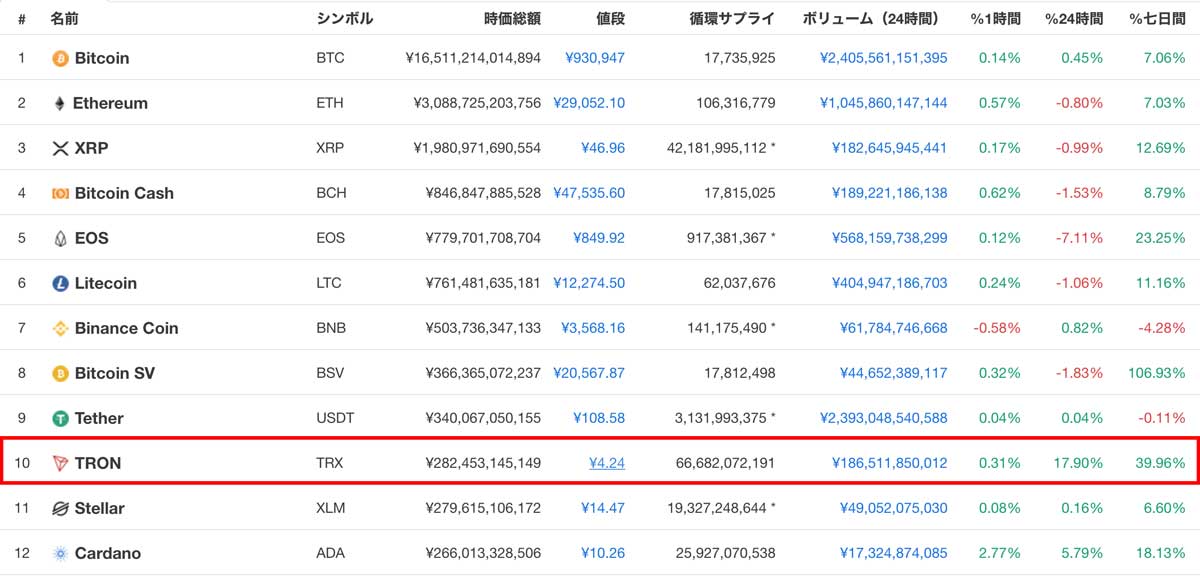Click the Binance Coin logo icon
The image size is (1200, 576).
[x=60, y=328]
